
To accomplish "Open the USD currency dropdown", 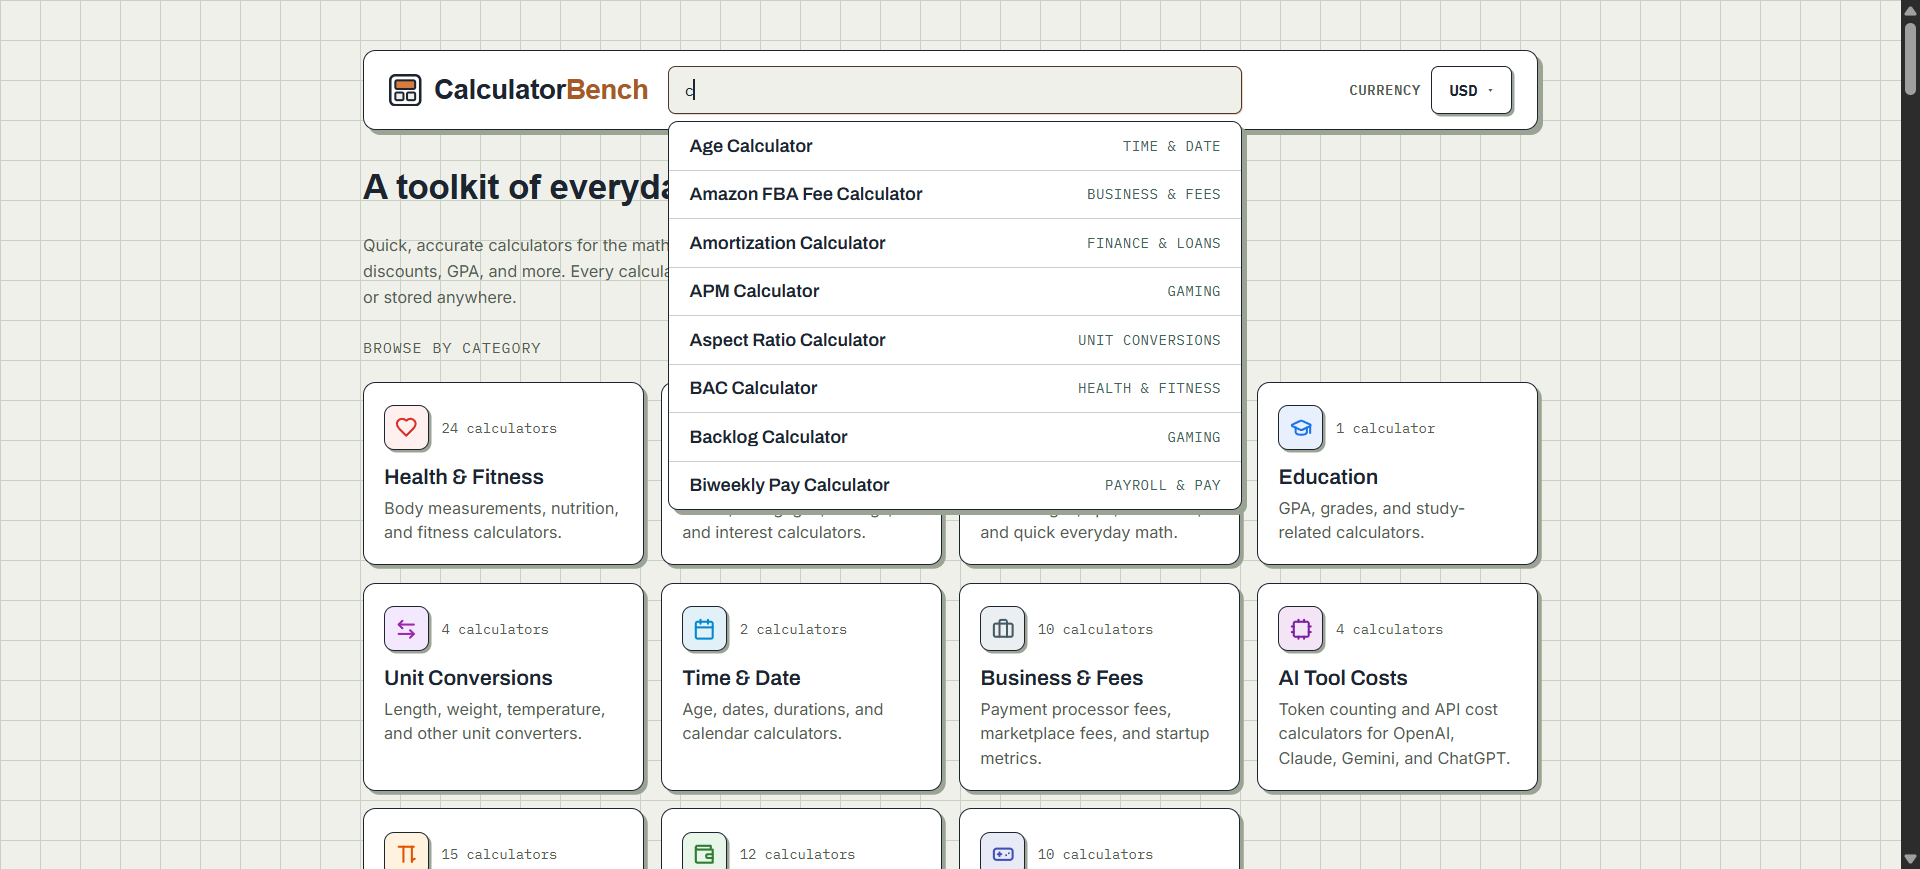I will coord(1471,90).
